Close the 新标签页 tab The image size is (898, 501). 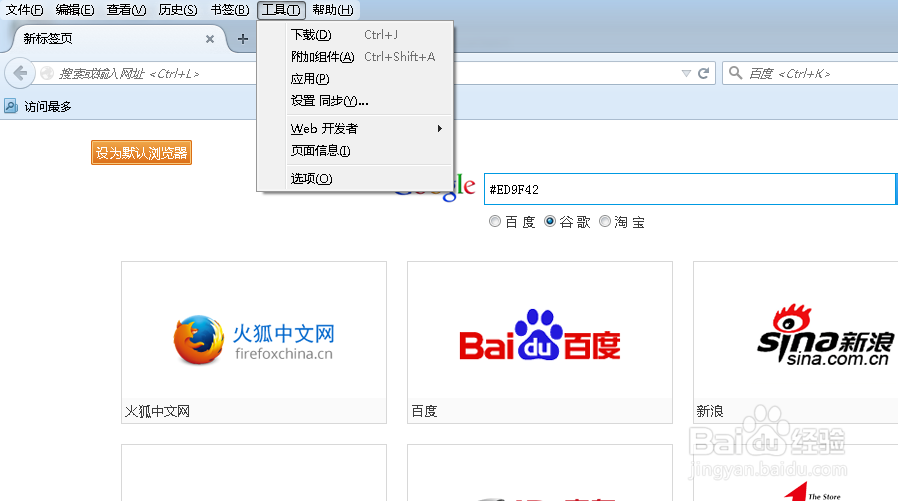[210, 39]
